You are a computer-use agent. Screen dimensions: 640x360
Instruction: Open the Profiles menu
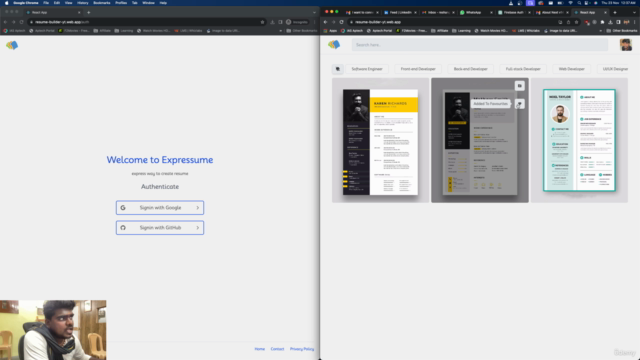coord(121,3)
